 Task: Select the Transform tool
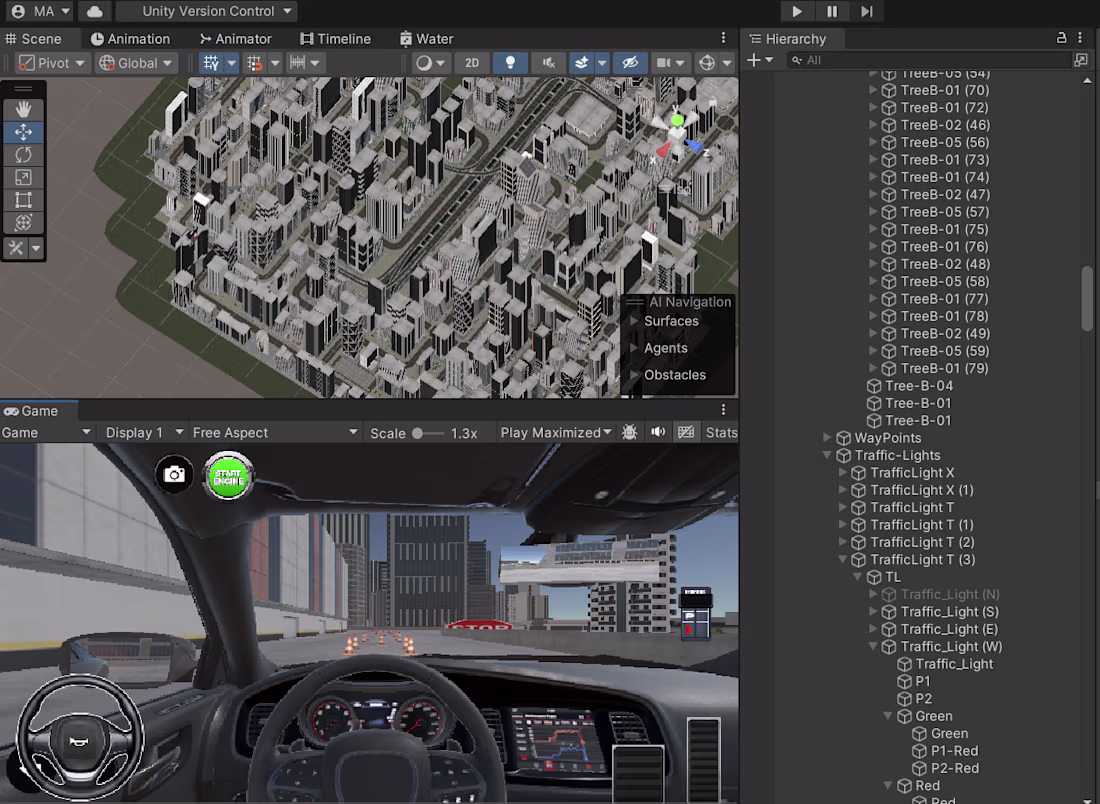click(x=23, y=222)
